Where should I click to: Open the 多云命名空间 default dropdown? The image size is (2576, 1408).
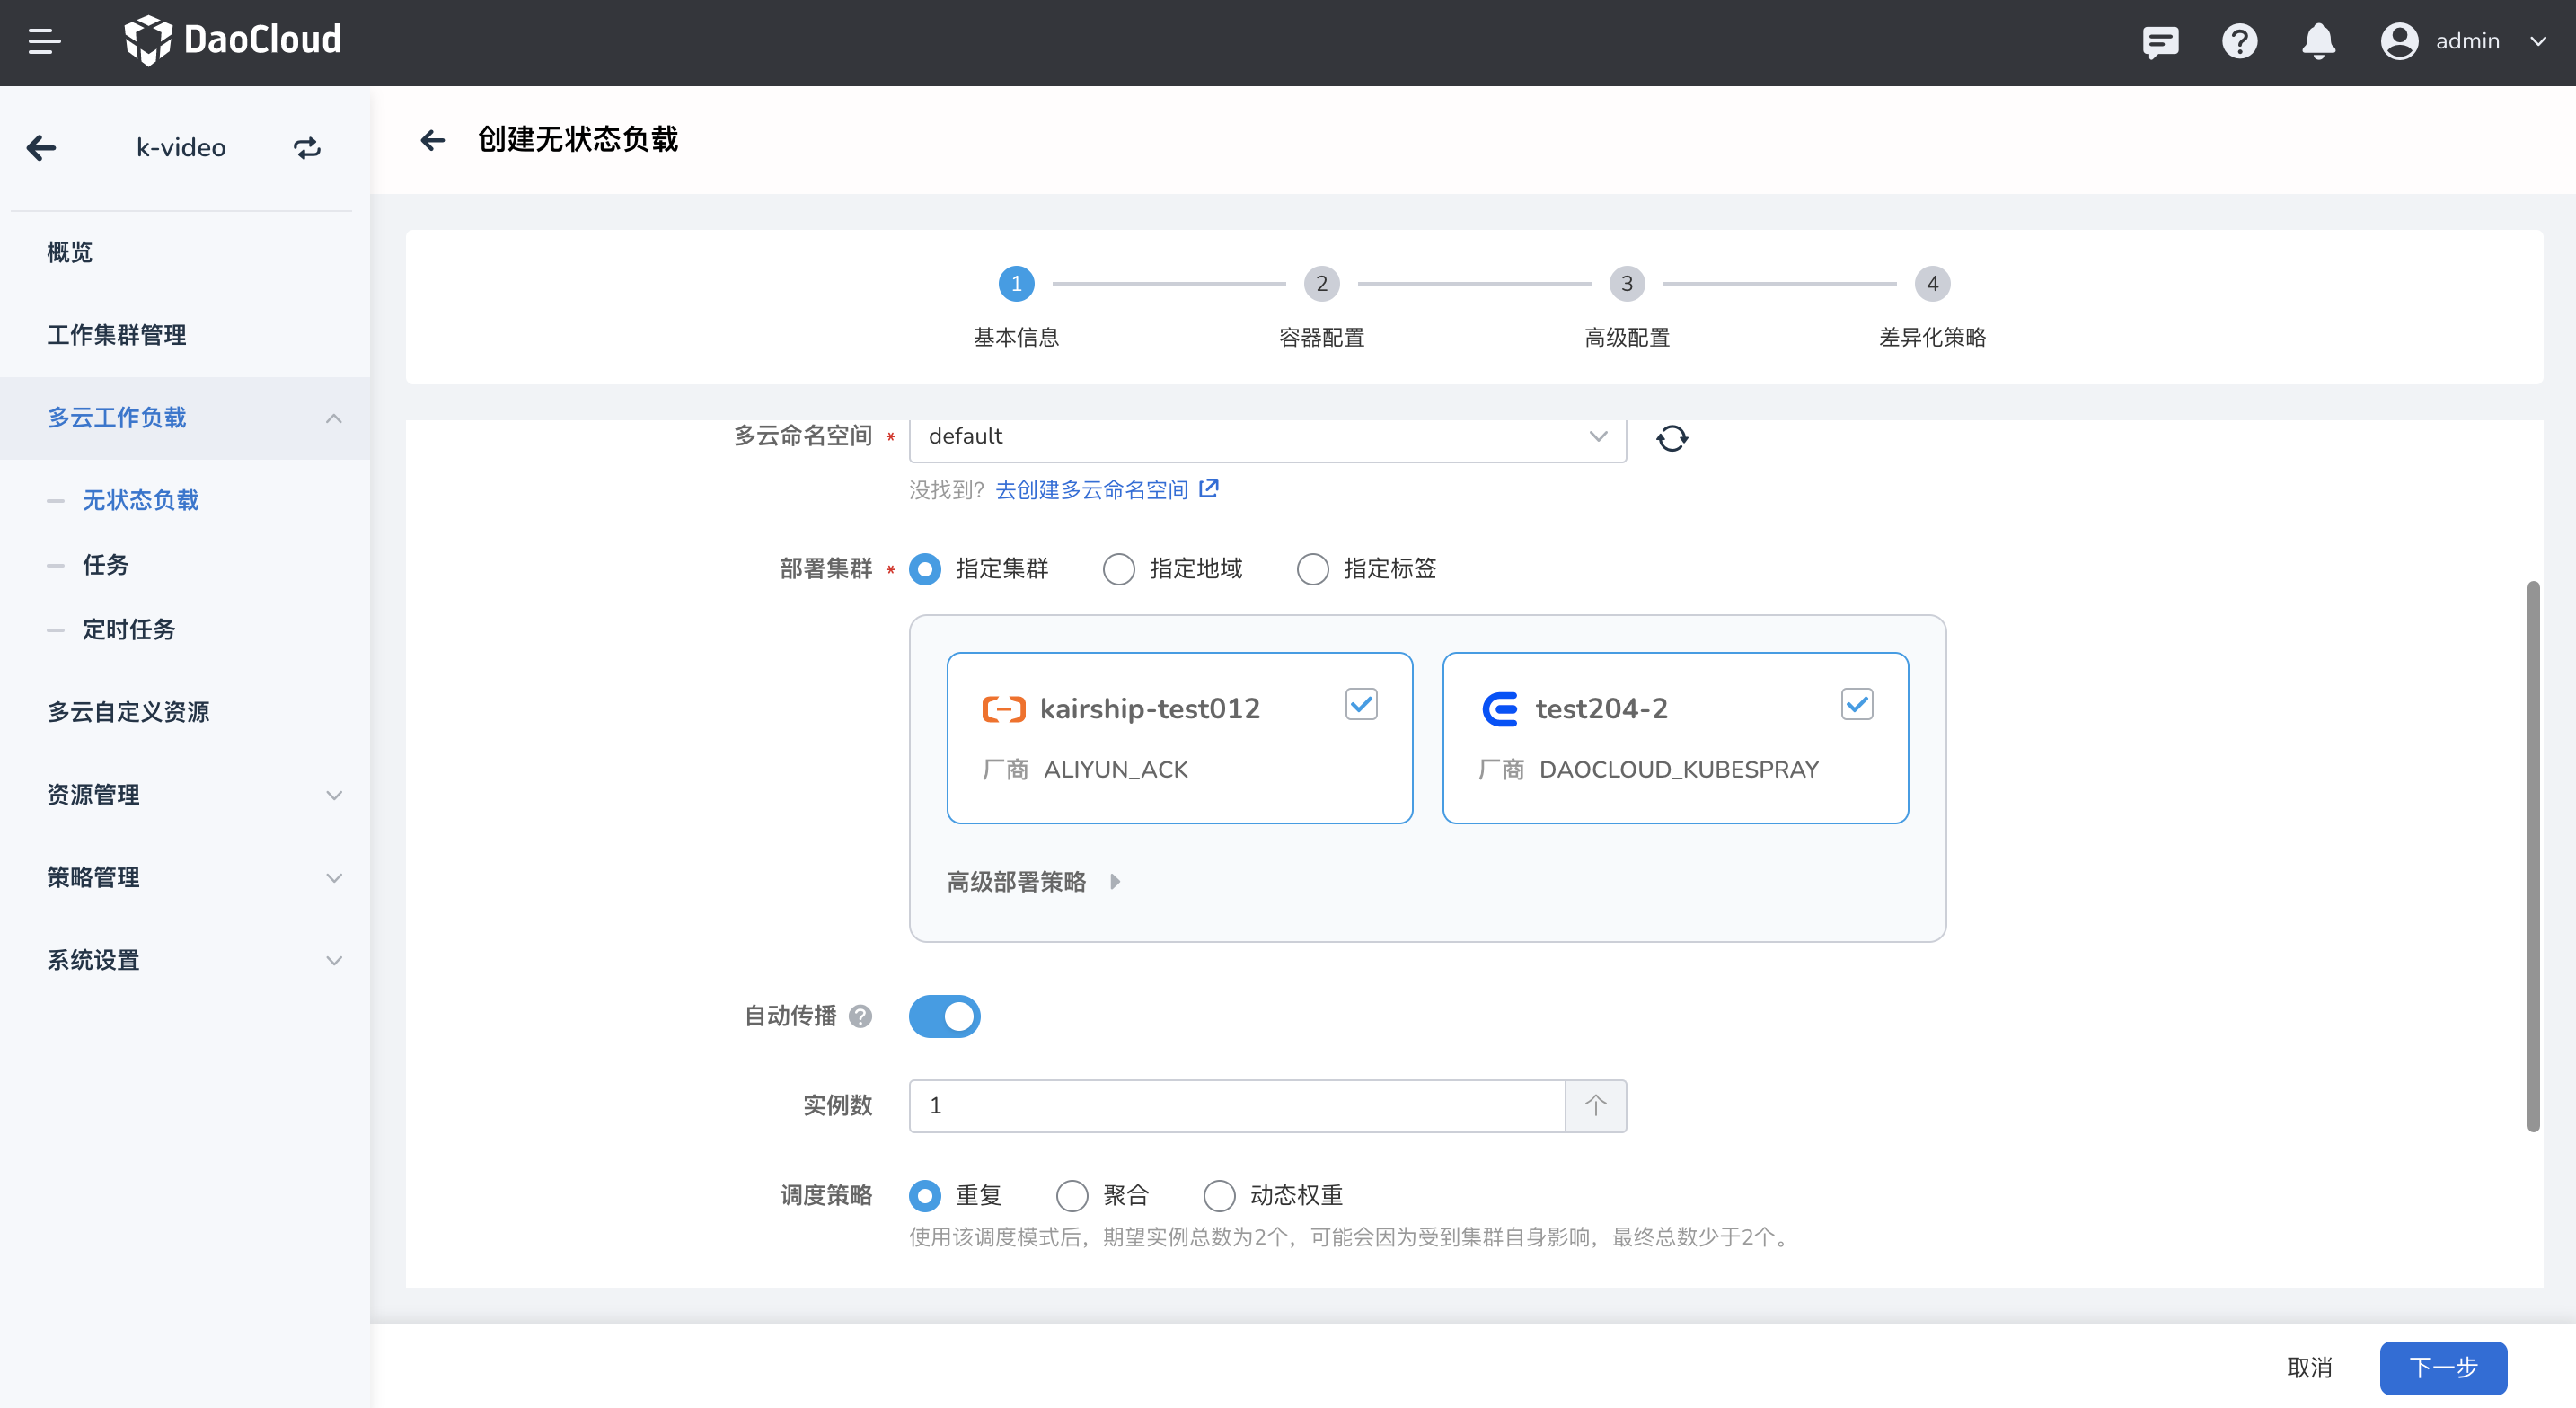pos(1267,437)
